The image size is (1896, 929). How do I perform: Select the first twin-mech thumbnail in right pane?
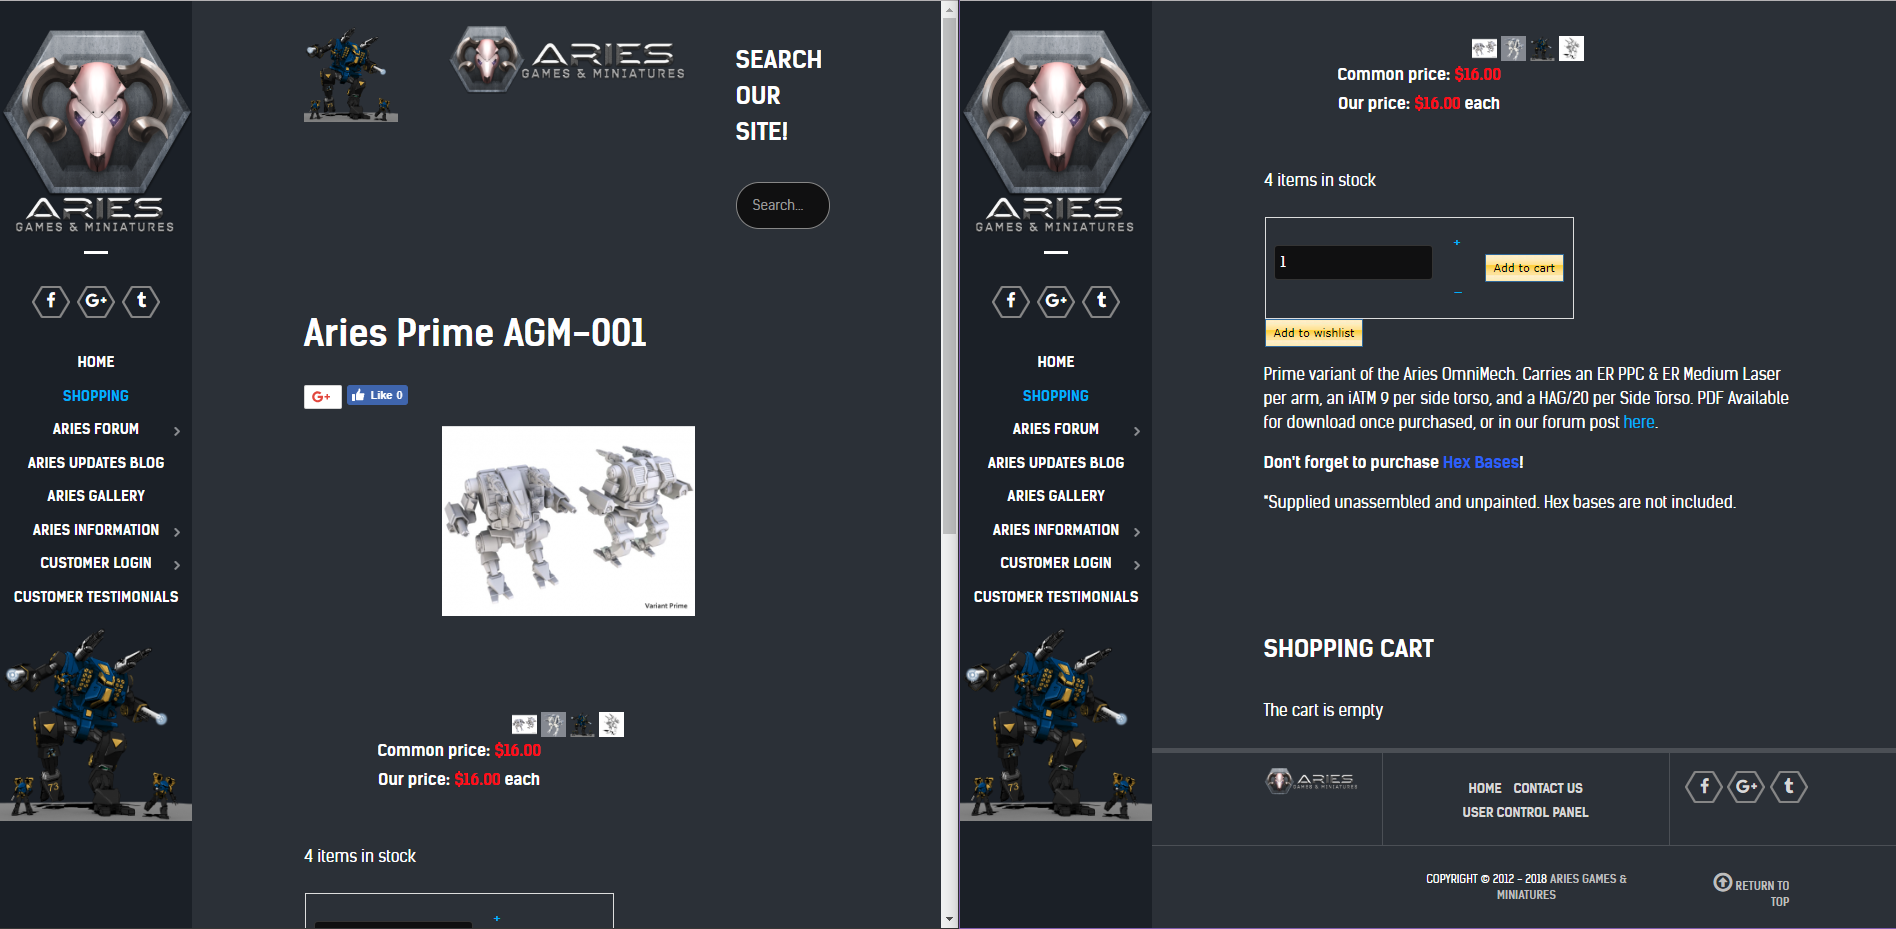(x=1484, y=48)
